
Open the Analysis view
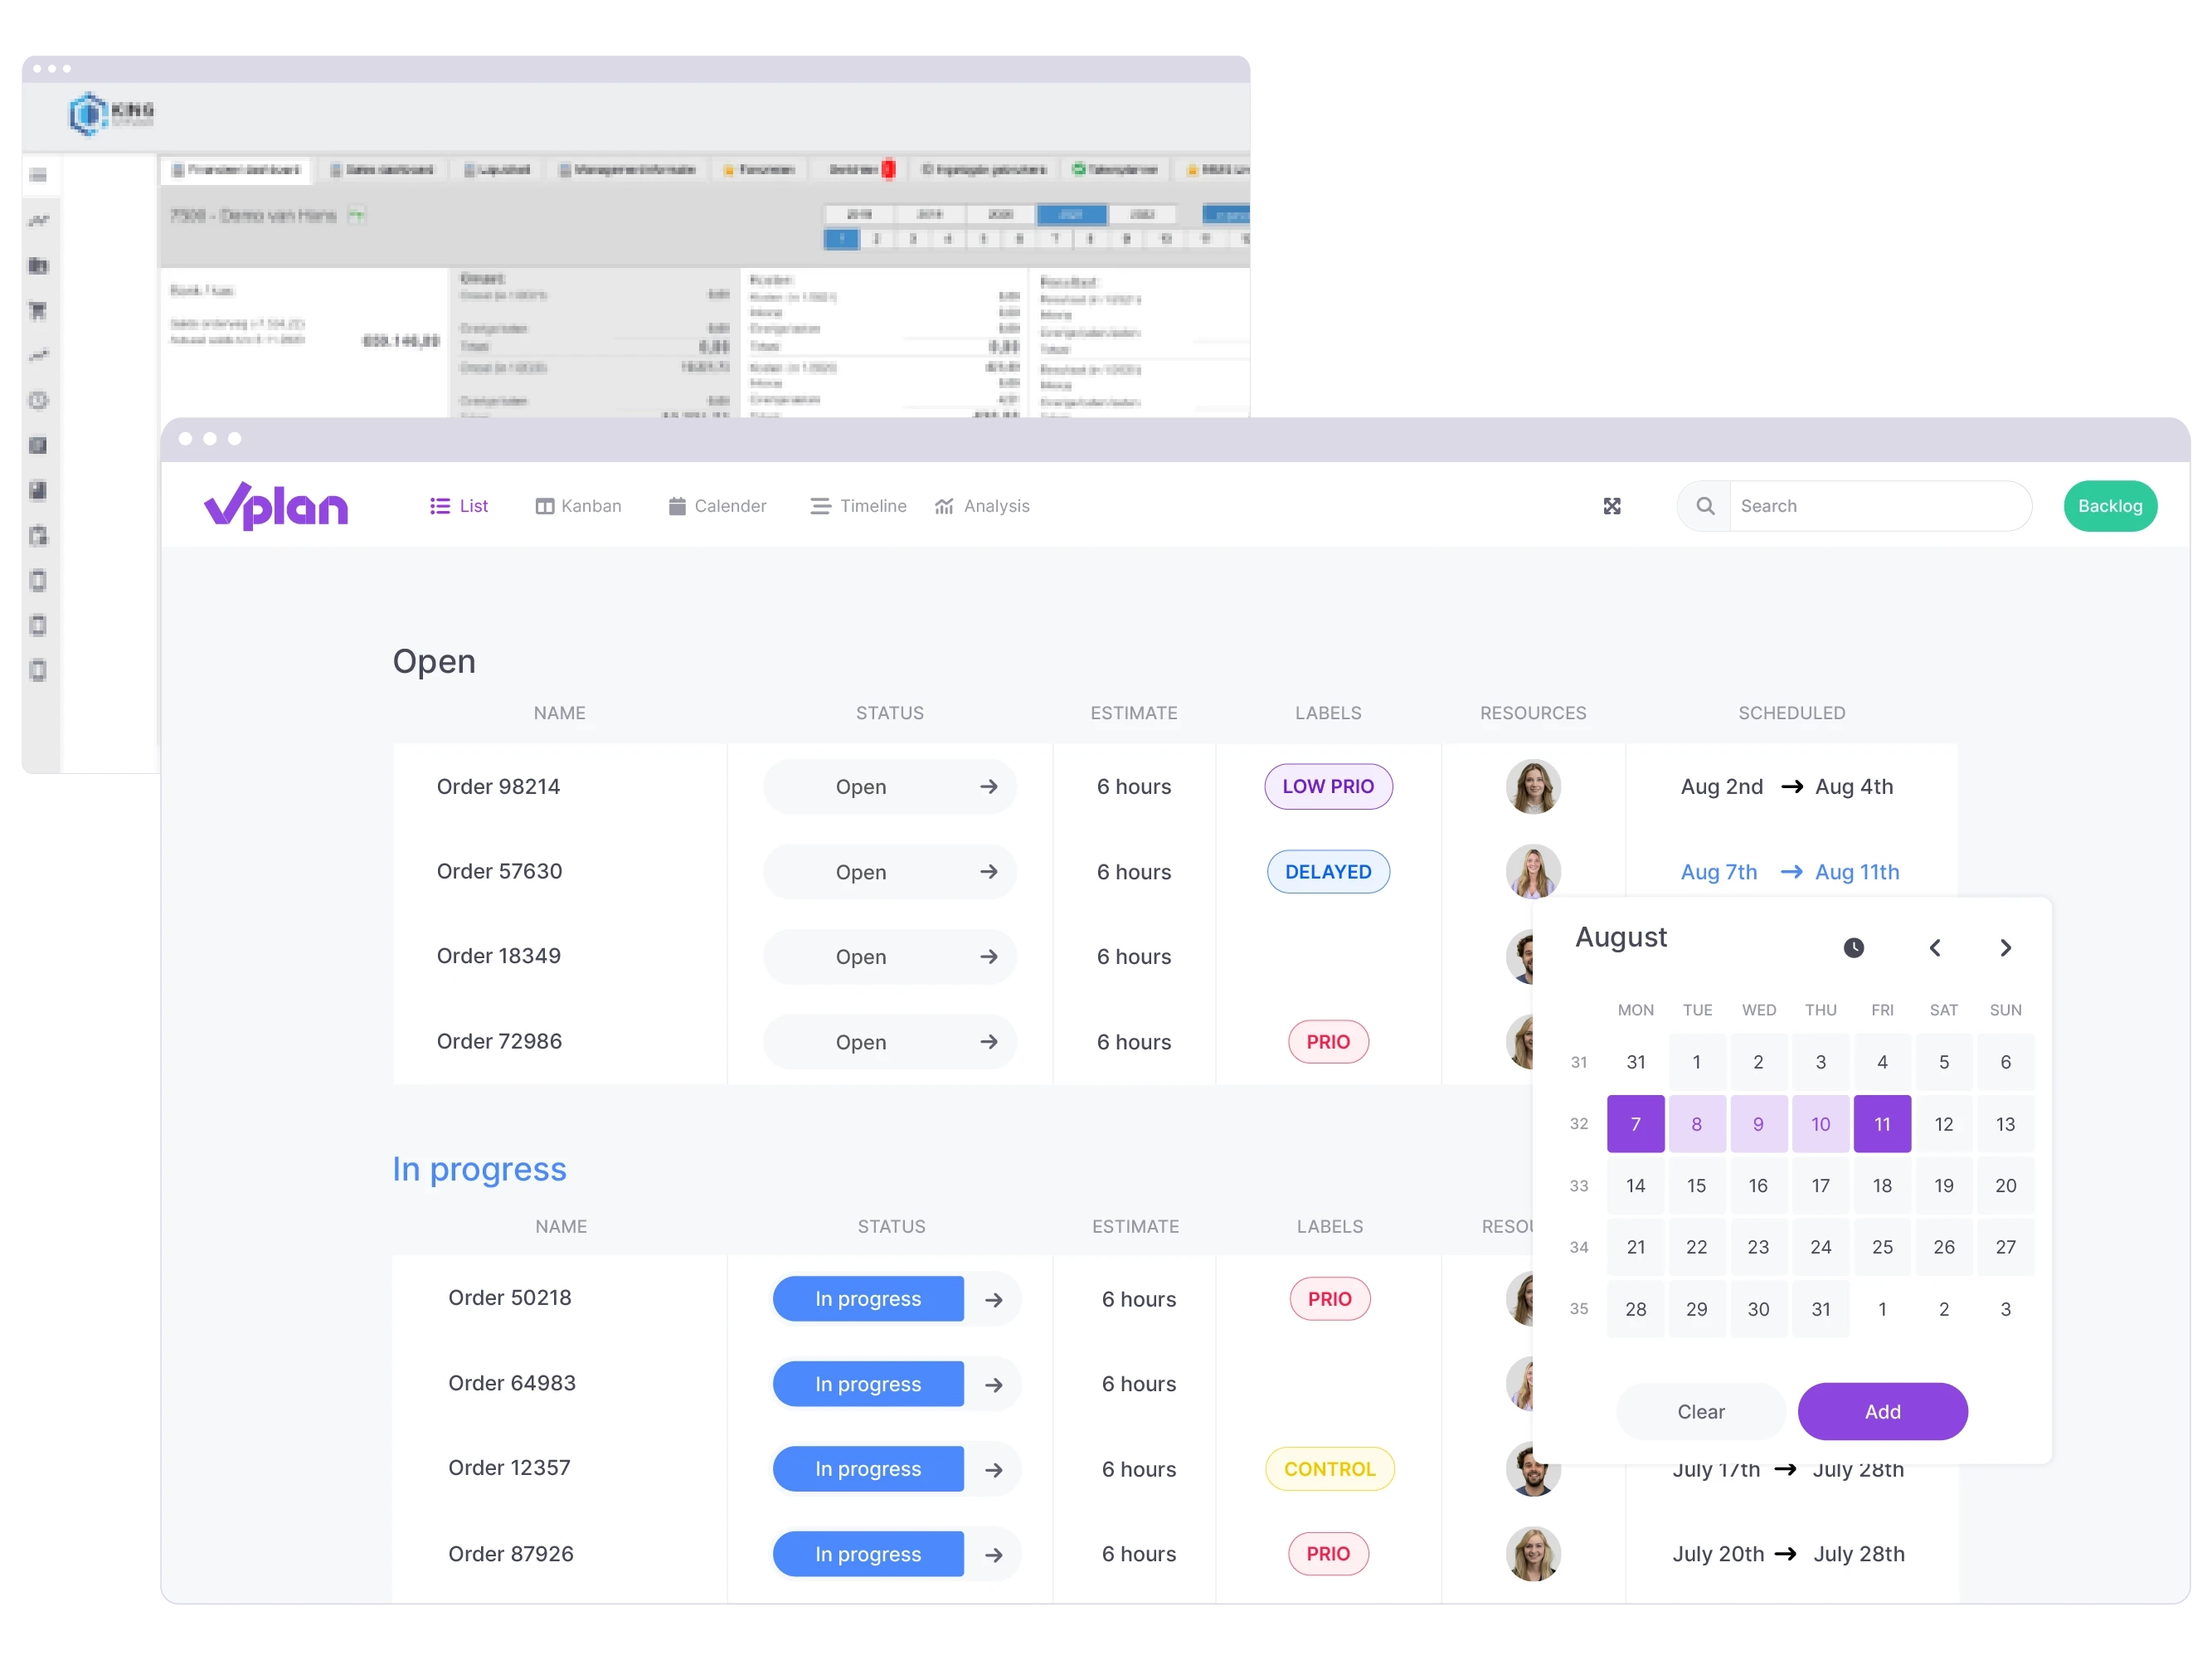(981, 506)
